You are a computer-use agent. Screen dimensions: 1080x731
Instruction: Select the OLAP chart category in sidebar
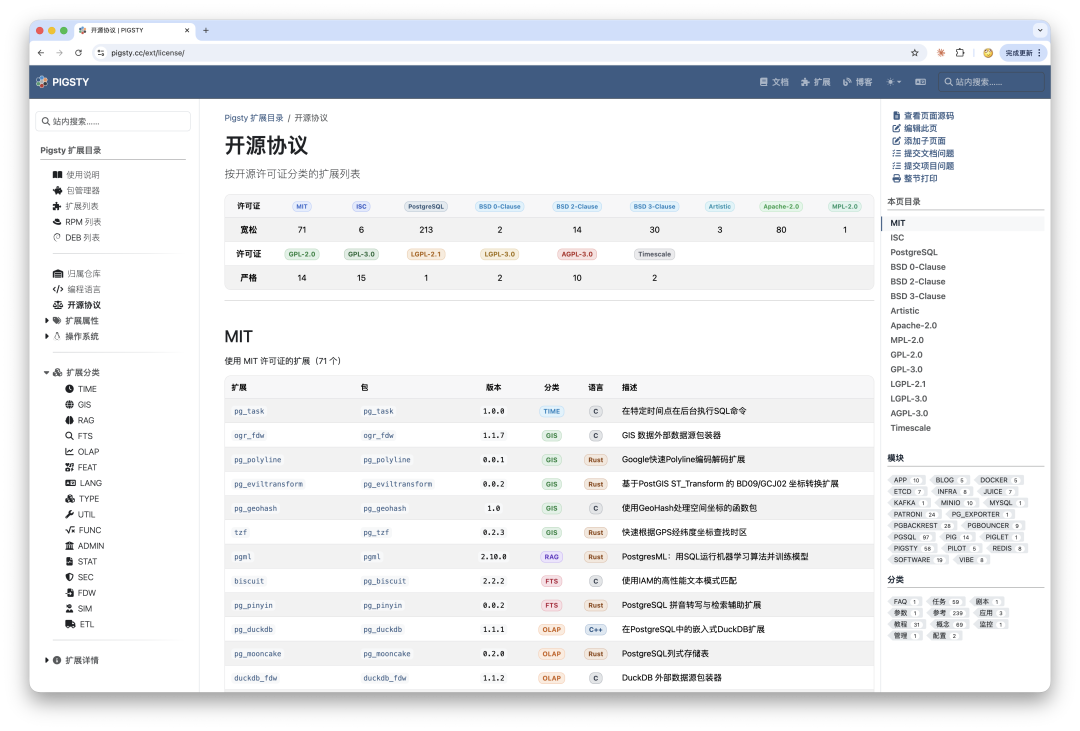pos(82,451)
